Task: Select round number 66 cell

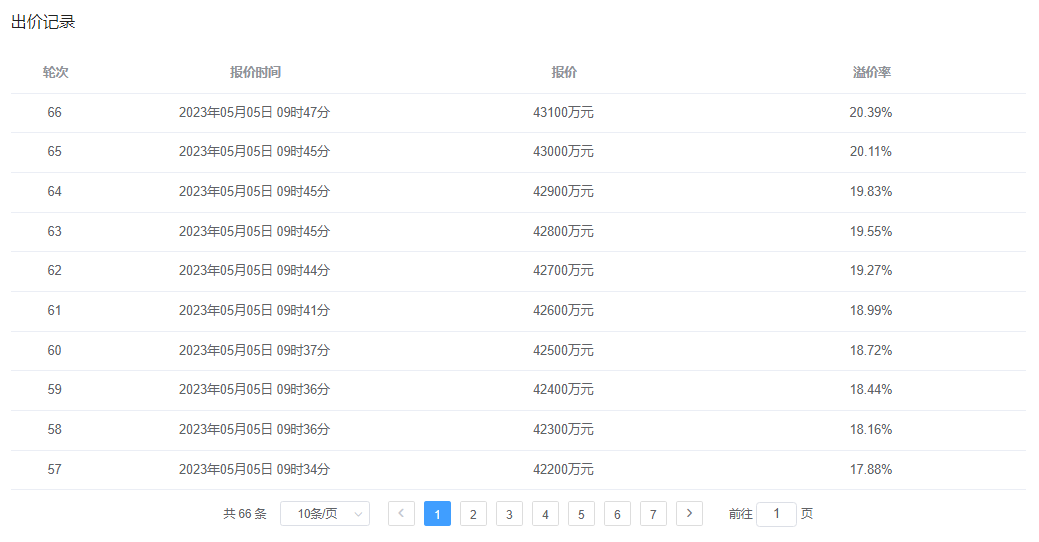Action: click(54, 113)
